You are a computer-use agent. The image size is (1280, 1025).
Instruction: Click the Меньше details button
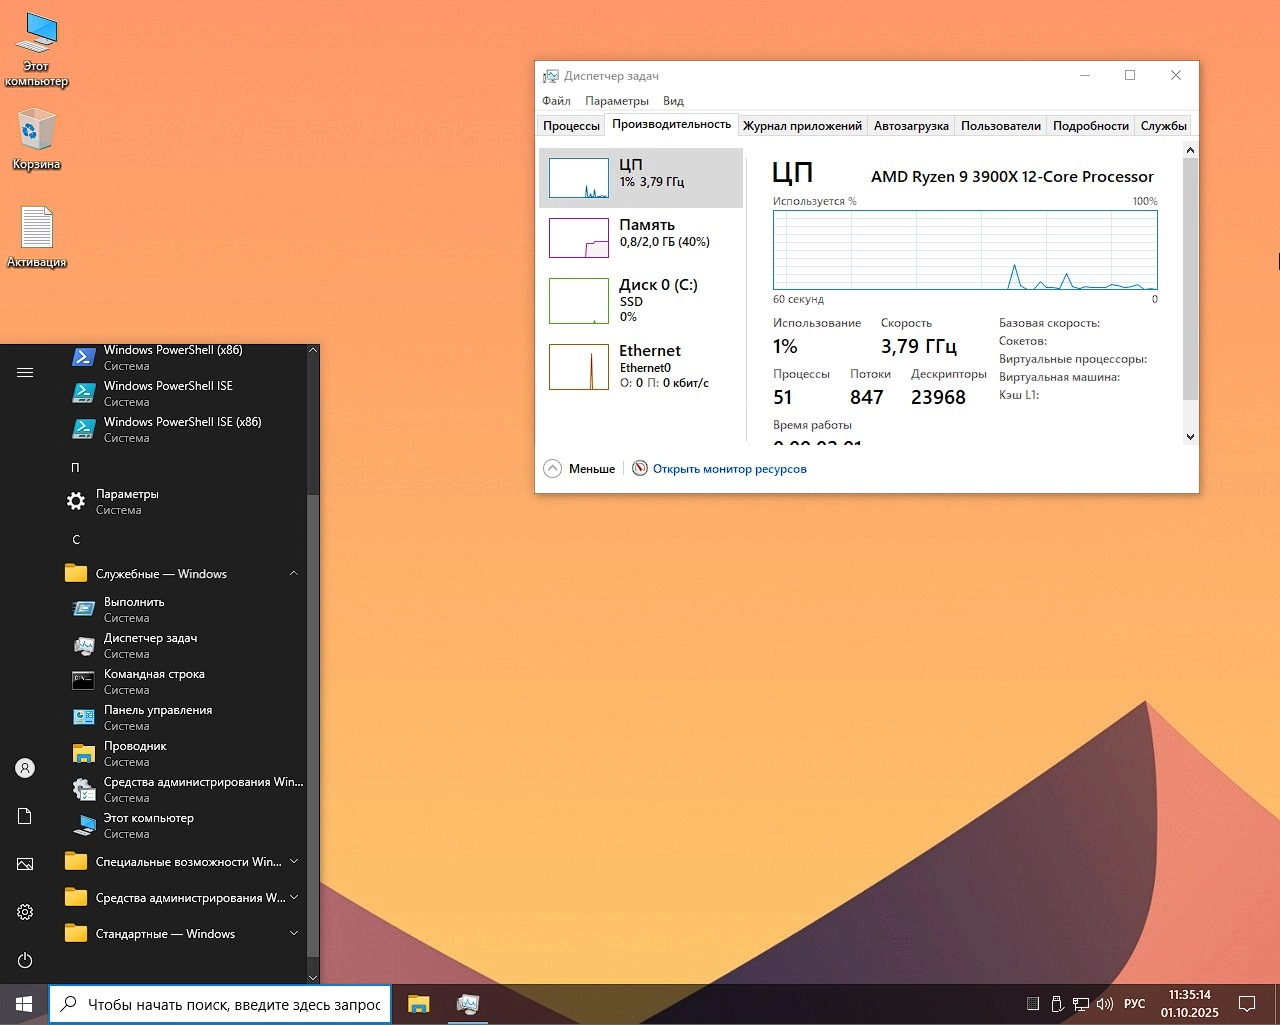point(580,469)
